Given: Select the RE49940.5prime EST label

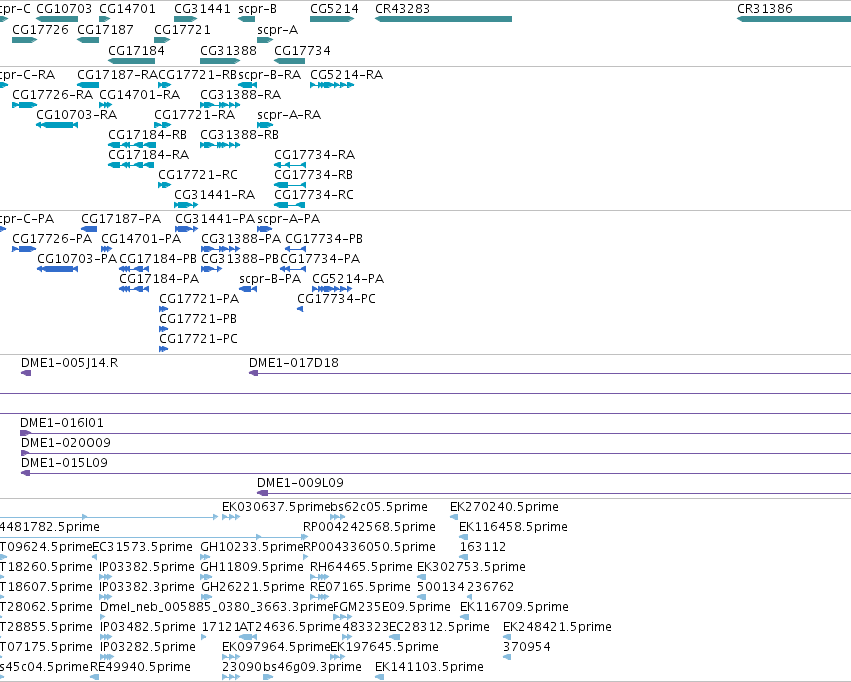Looking at the screenshot, I should coord(141,667).
